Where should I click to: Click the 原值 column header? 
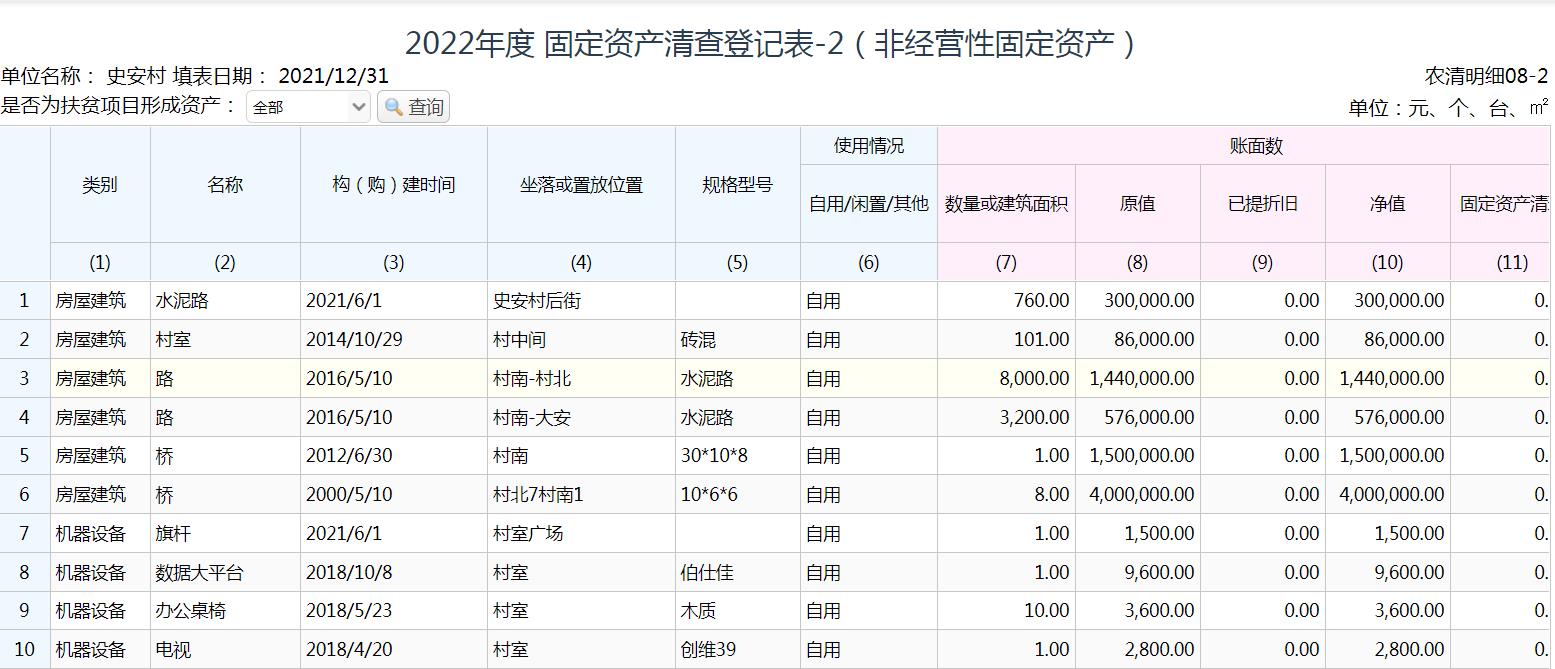pos(1137,204)
